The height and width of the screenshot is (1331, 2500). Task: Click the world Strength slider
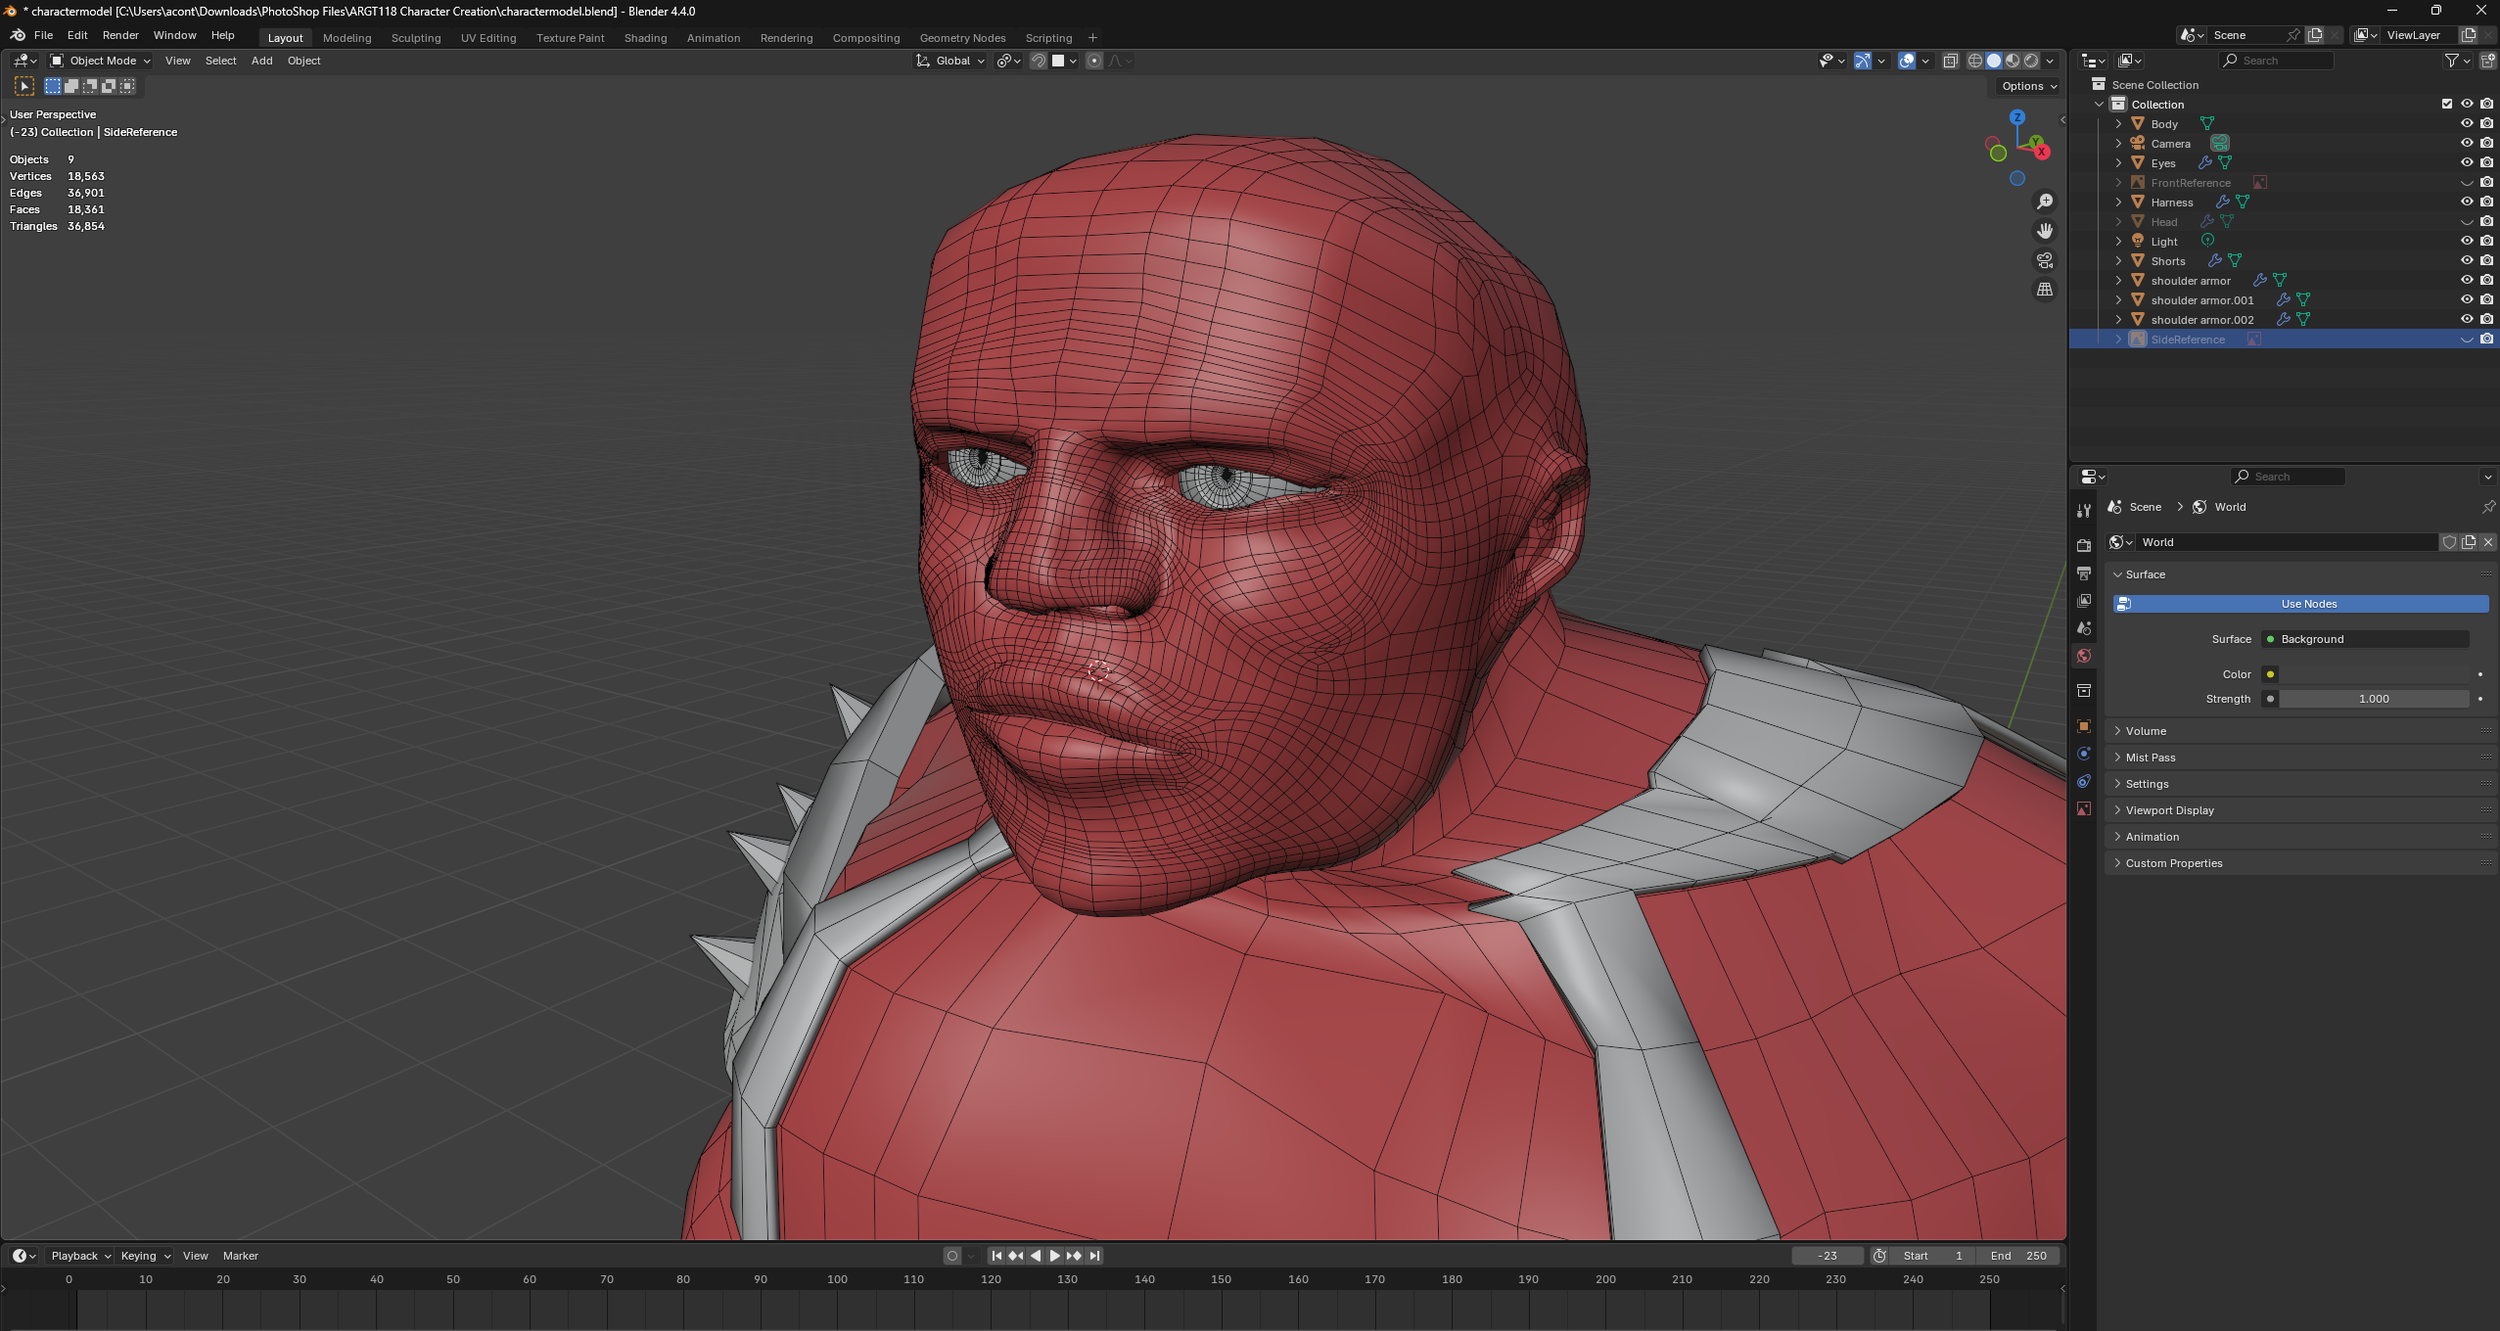click(2373, 699)
